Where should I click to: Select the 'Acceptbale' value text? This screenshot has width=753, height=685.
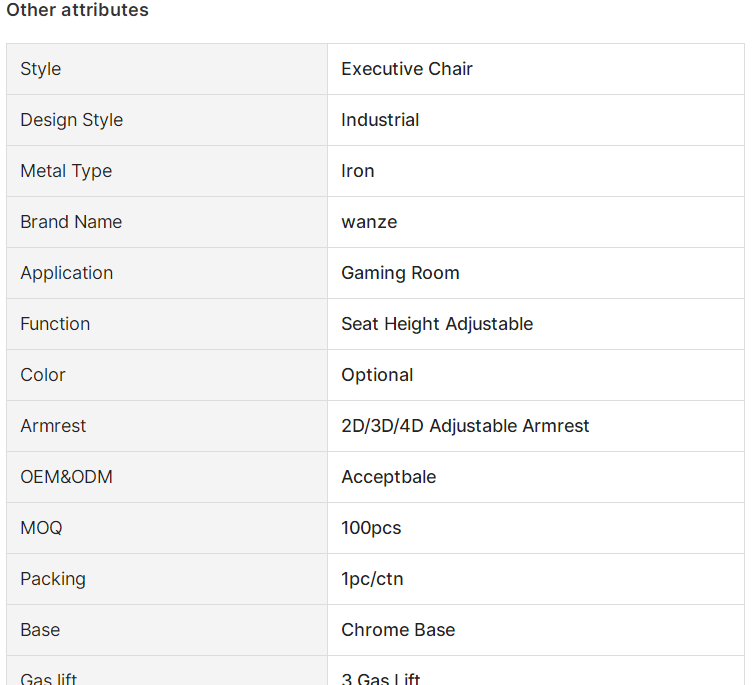coord(389,477)
